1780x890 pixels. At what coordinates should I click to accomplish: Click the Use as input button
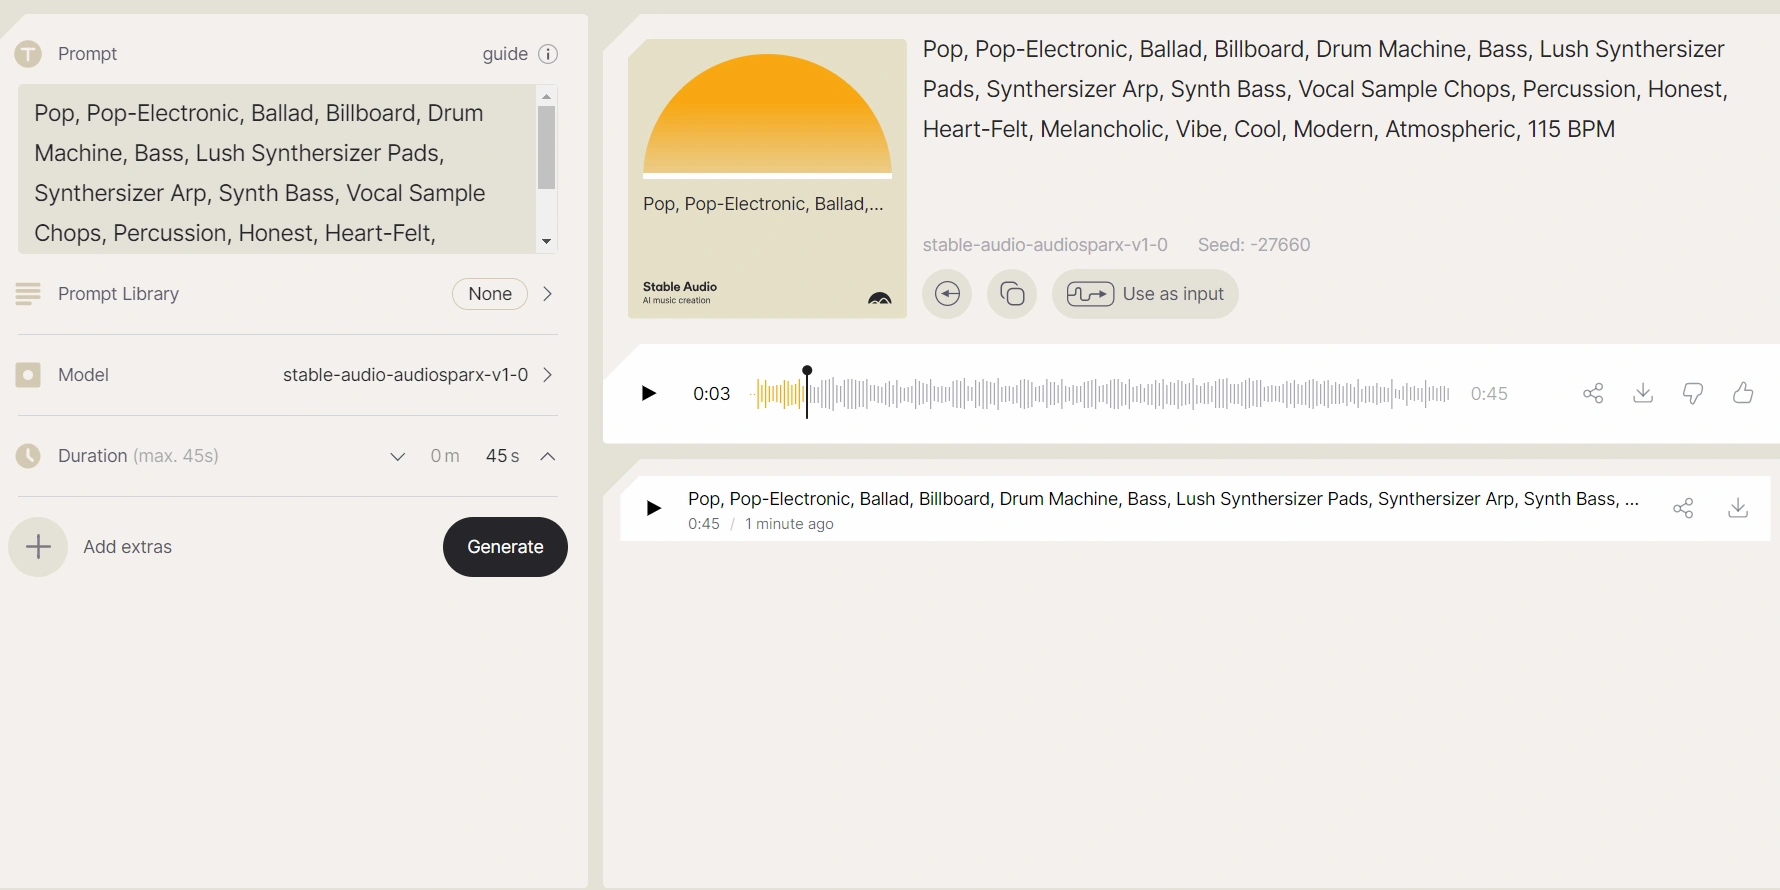pyautogui.click(x=1145, y=294)
